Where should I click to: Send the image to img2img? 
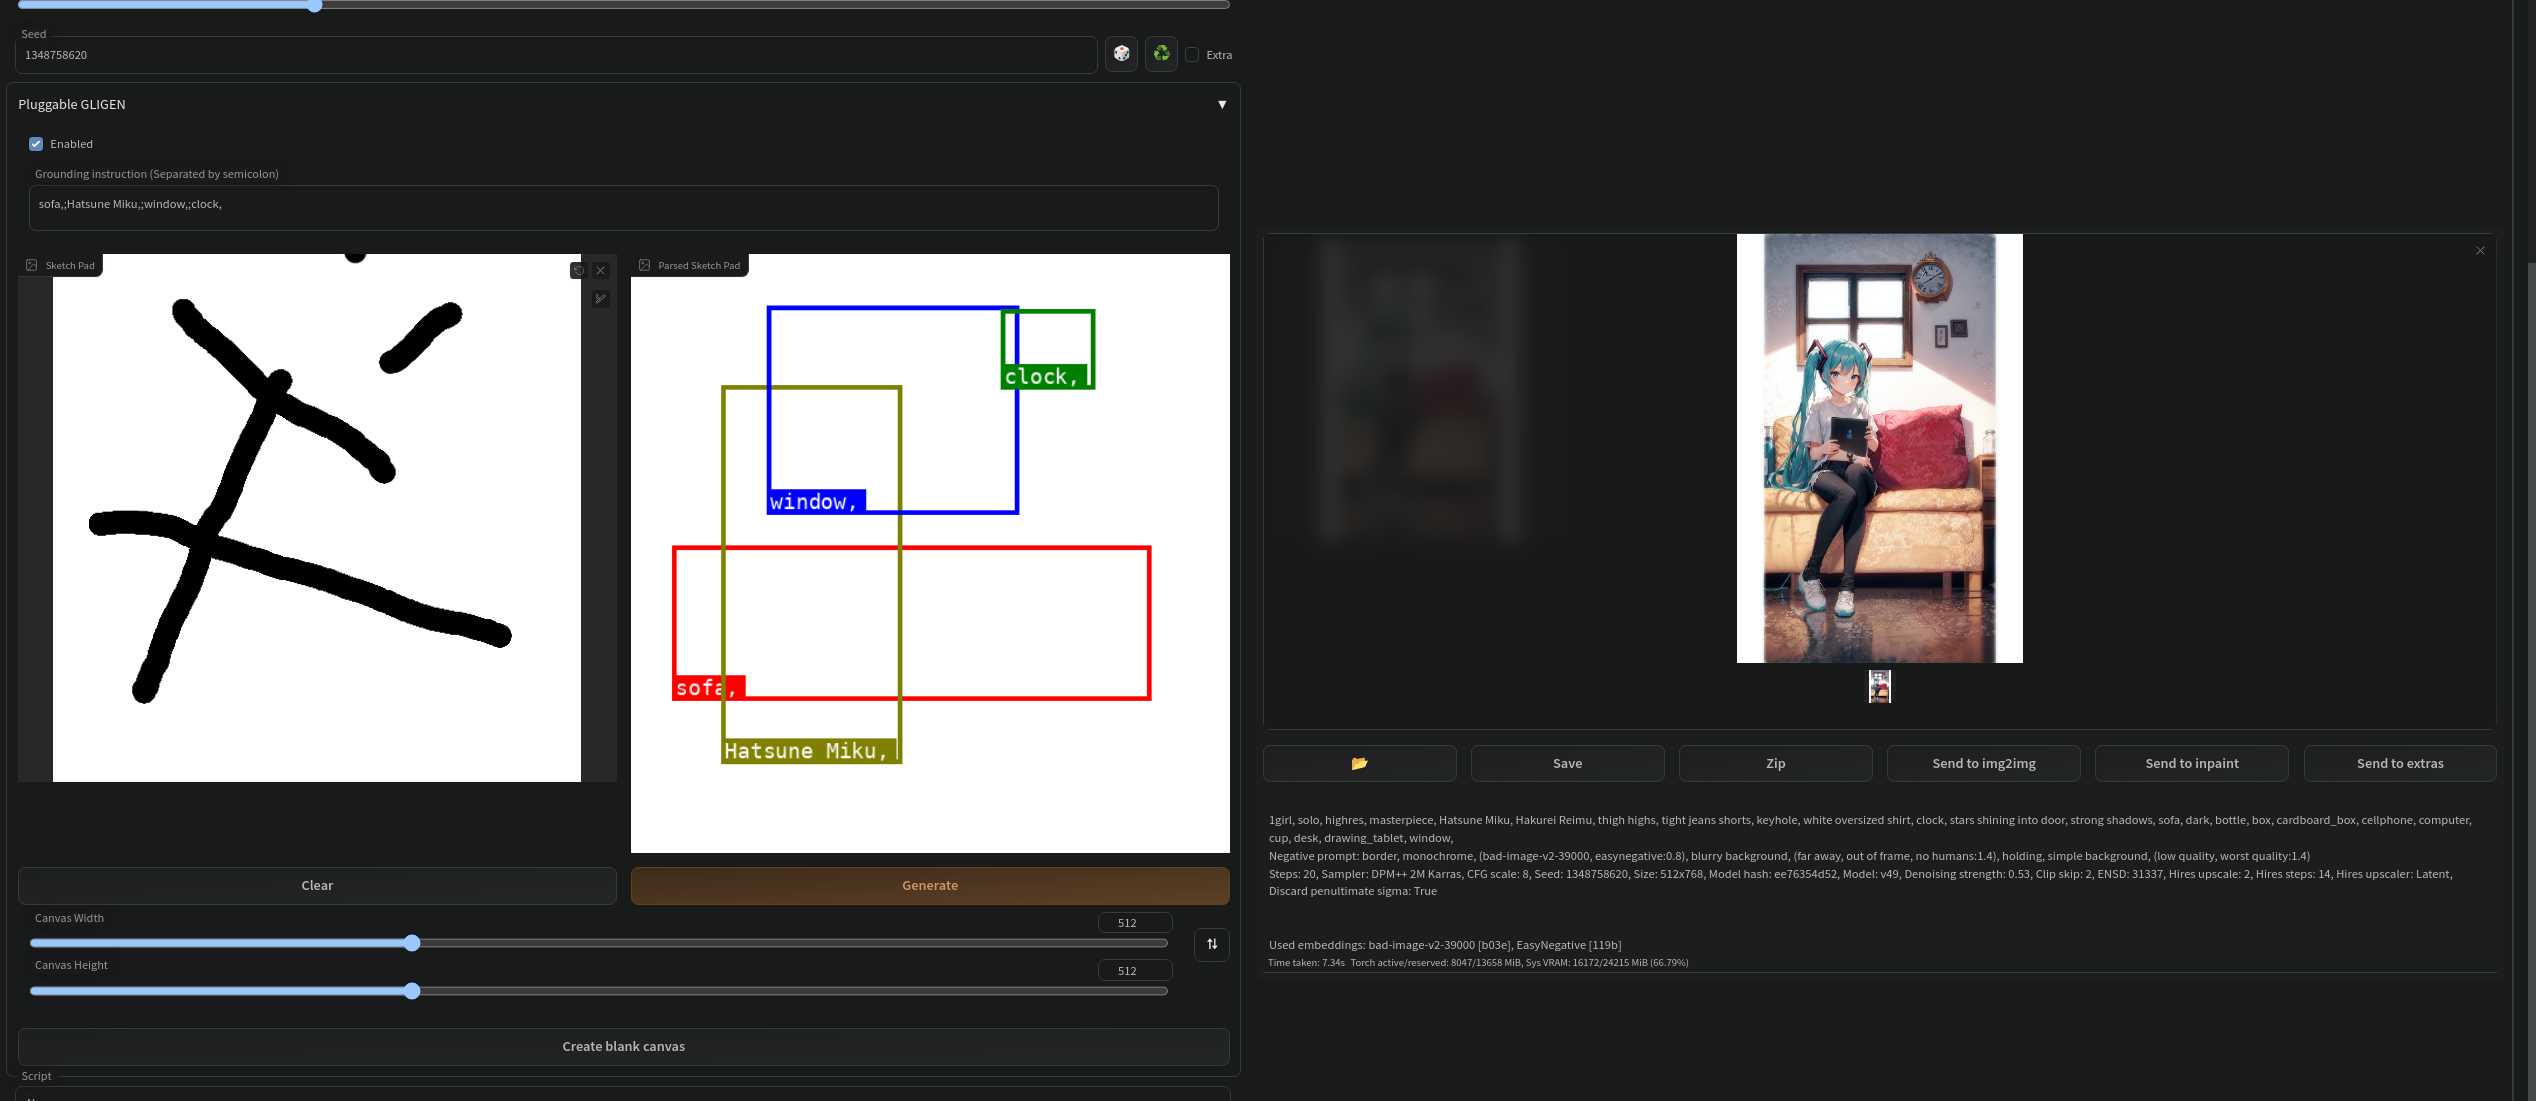pyautogui.click(x=1984, y=764)
